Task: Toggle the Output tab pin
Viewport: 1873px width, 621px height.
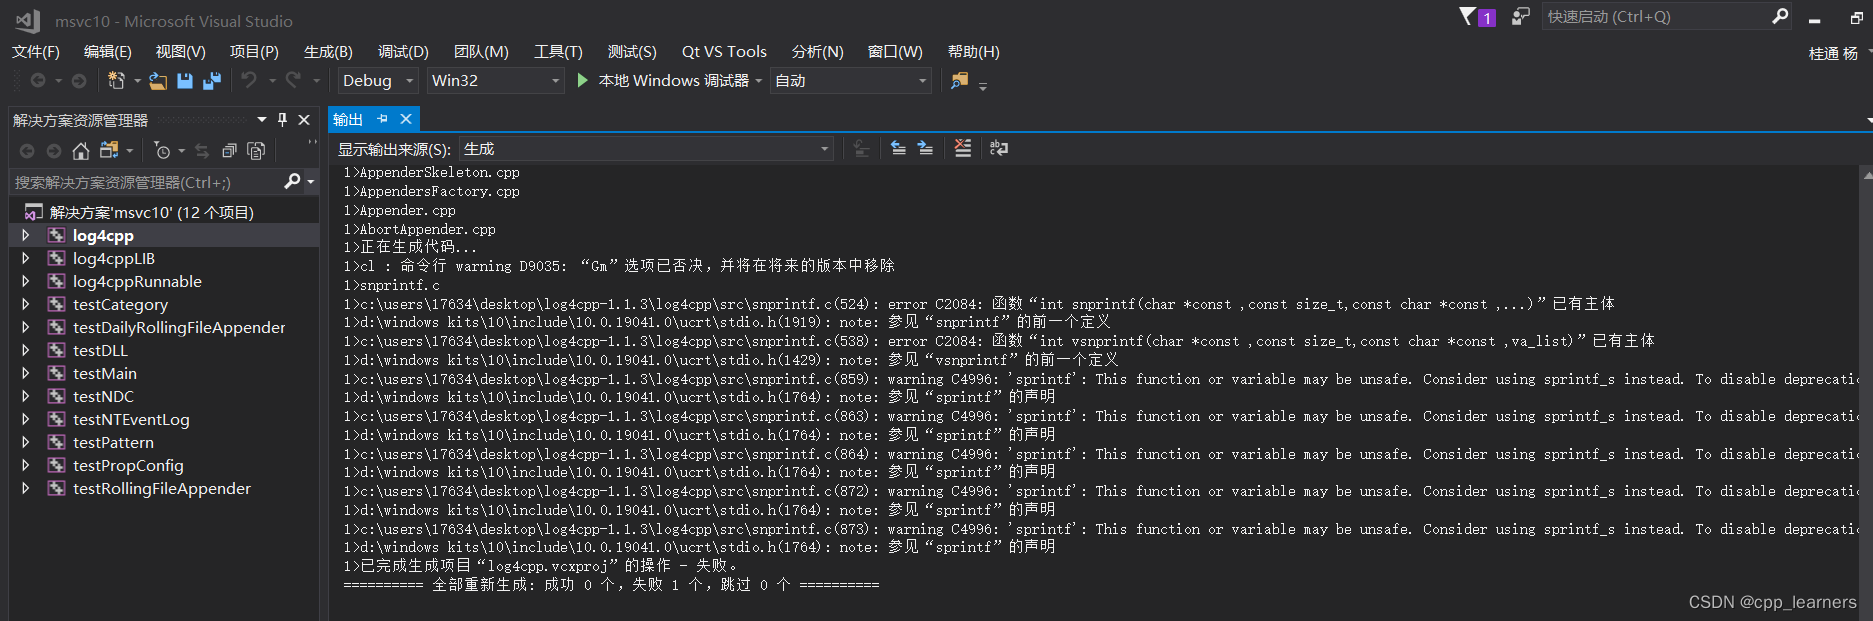Action: coord(382,119)
